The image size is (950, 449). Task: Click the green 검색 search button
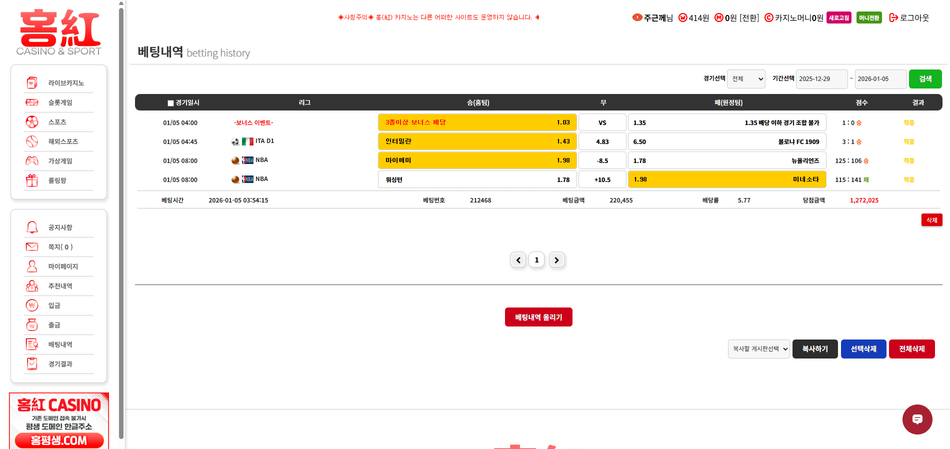(x=925, y=79)
